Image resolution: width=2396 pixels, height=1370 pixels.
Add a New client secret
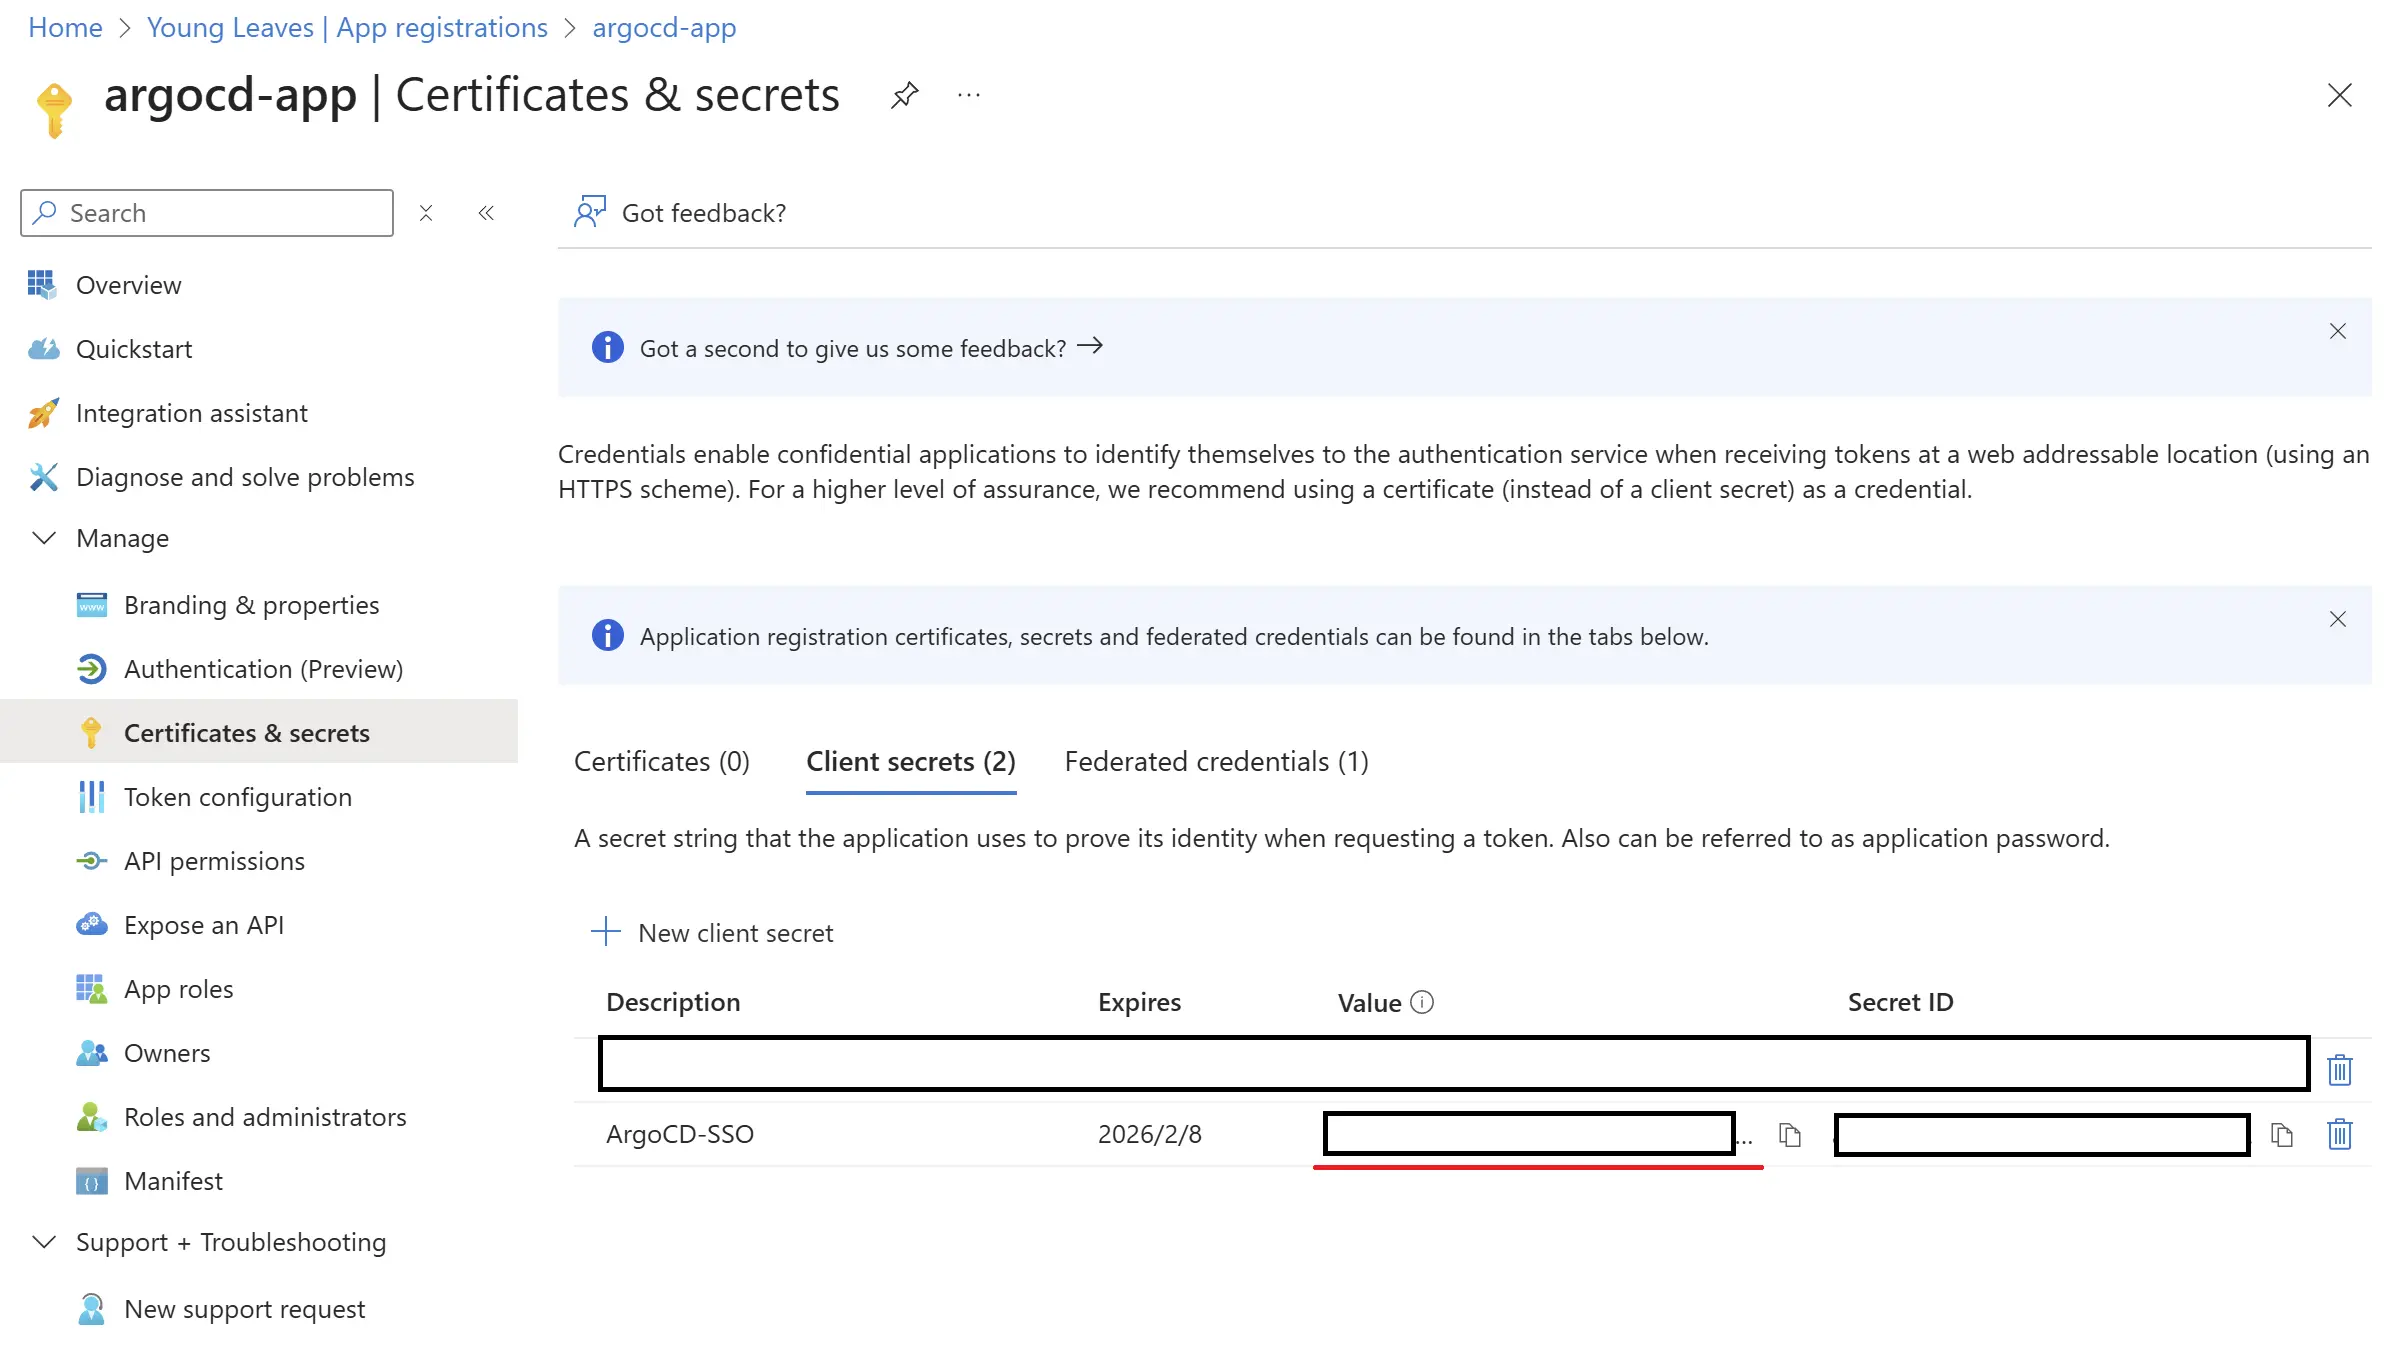[x=712, y=933]
